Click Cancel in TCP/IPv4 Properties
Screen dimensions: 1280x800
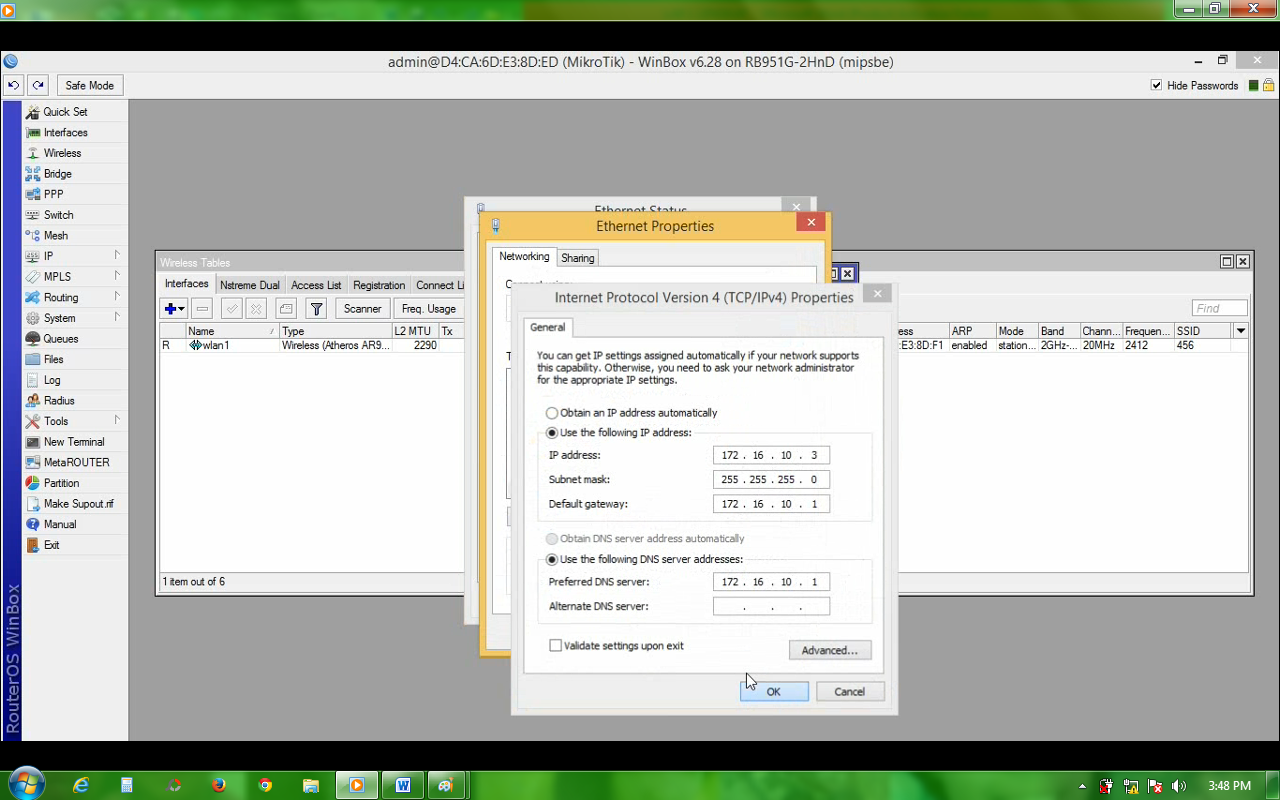click(850, 691)
